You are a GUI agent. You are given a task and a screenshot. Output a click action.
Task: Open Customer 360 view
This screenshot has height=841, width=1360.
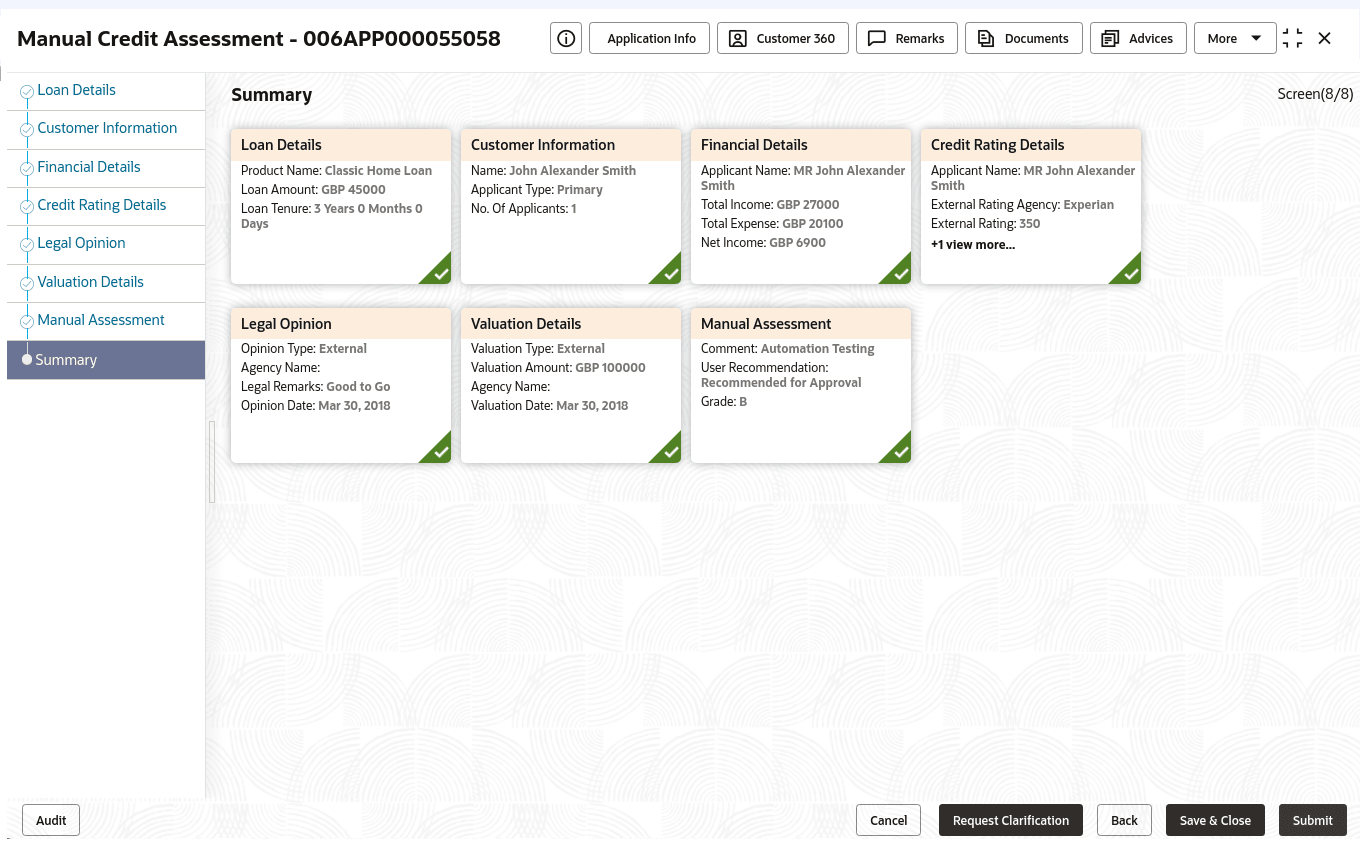[783, 38]
